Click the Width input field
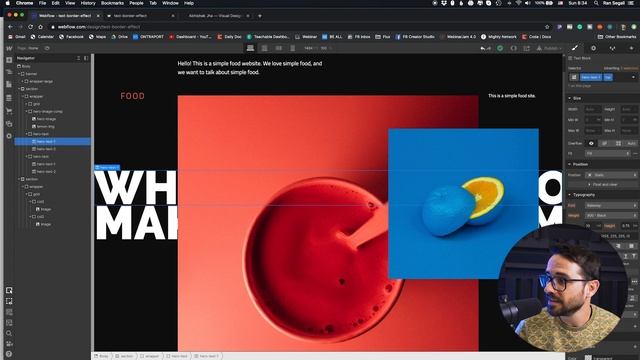The height and width of the screenshot is (360, 640). pyautogui.click(x=593, y=109)
